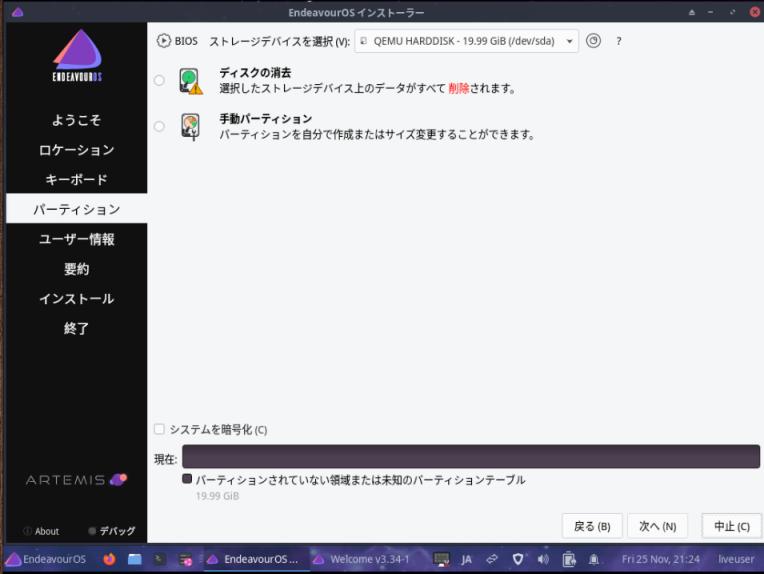Open the volume speaker tray icon
Image resolution: width=764 pixels, height=574 pixels.
pos(543,559)
